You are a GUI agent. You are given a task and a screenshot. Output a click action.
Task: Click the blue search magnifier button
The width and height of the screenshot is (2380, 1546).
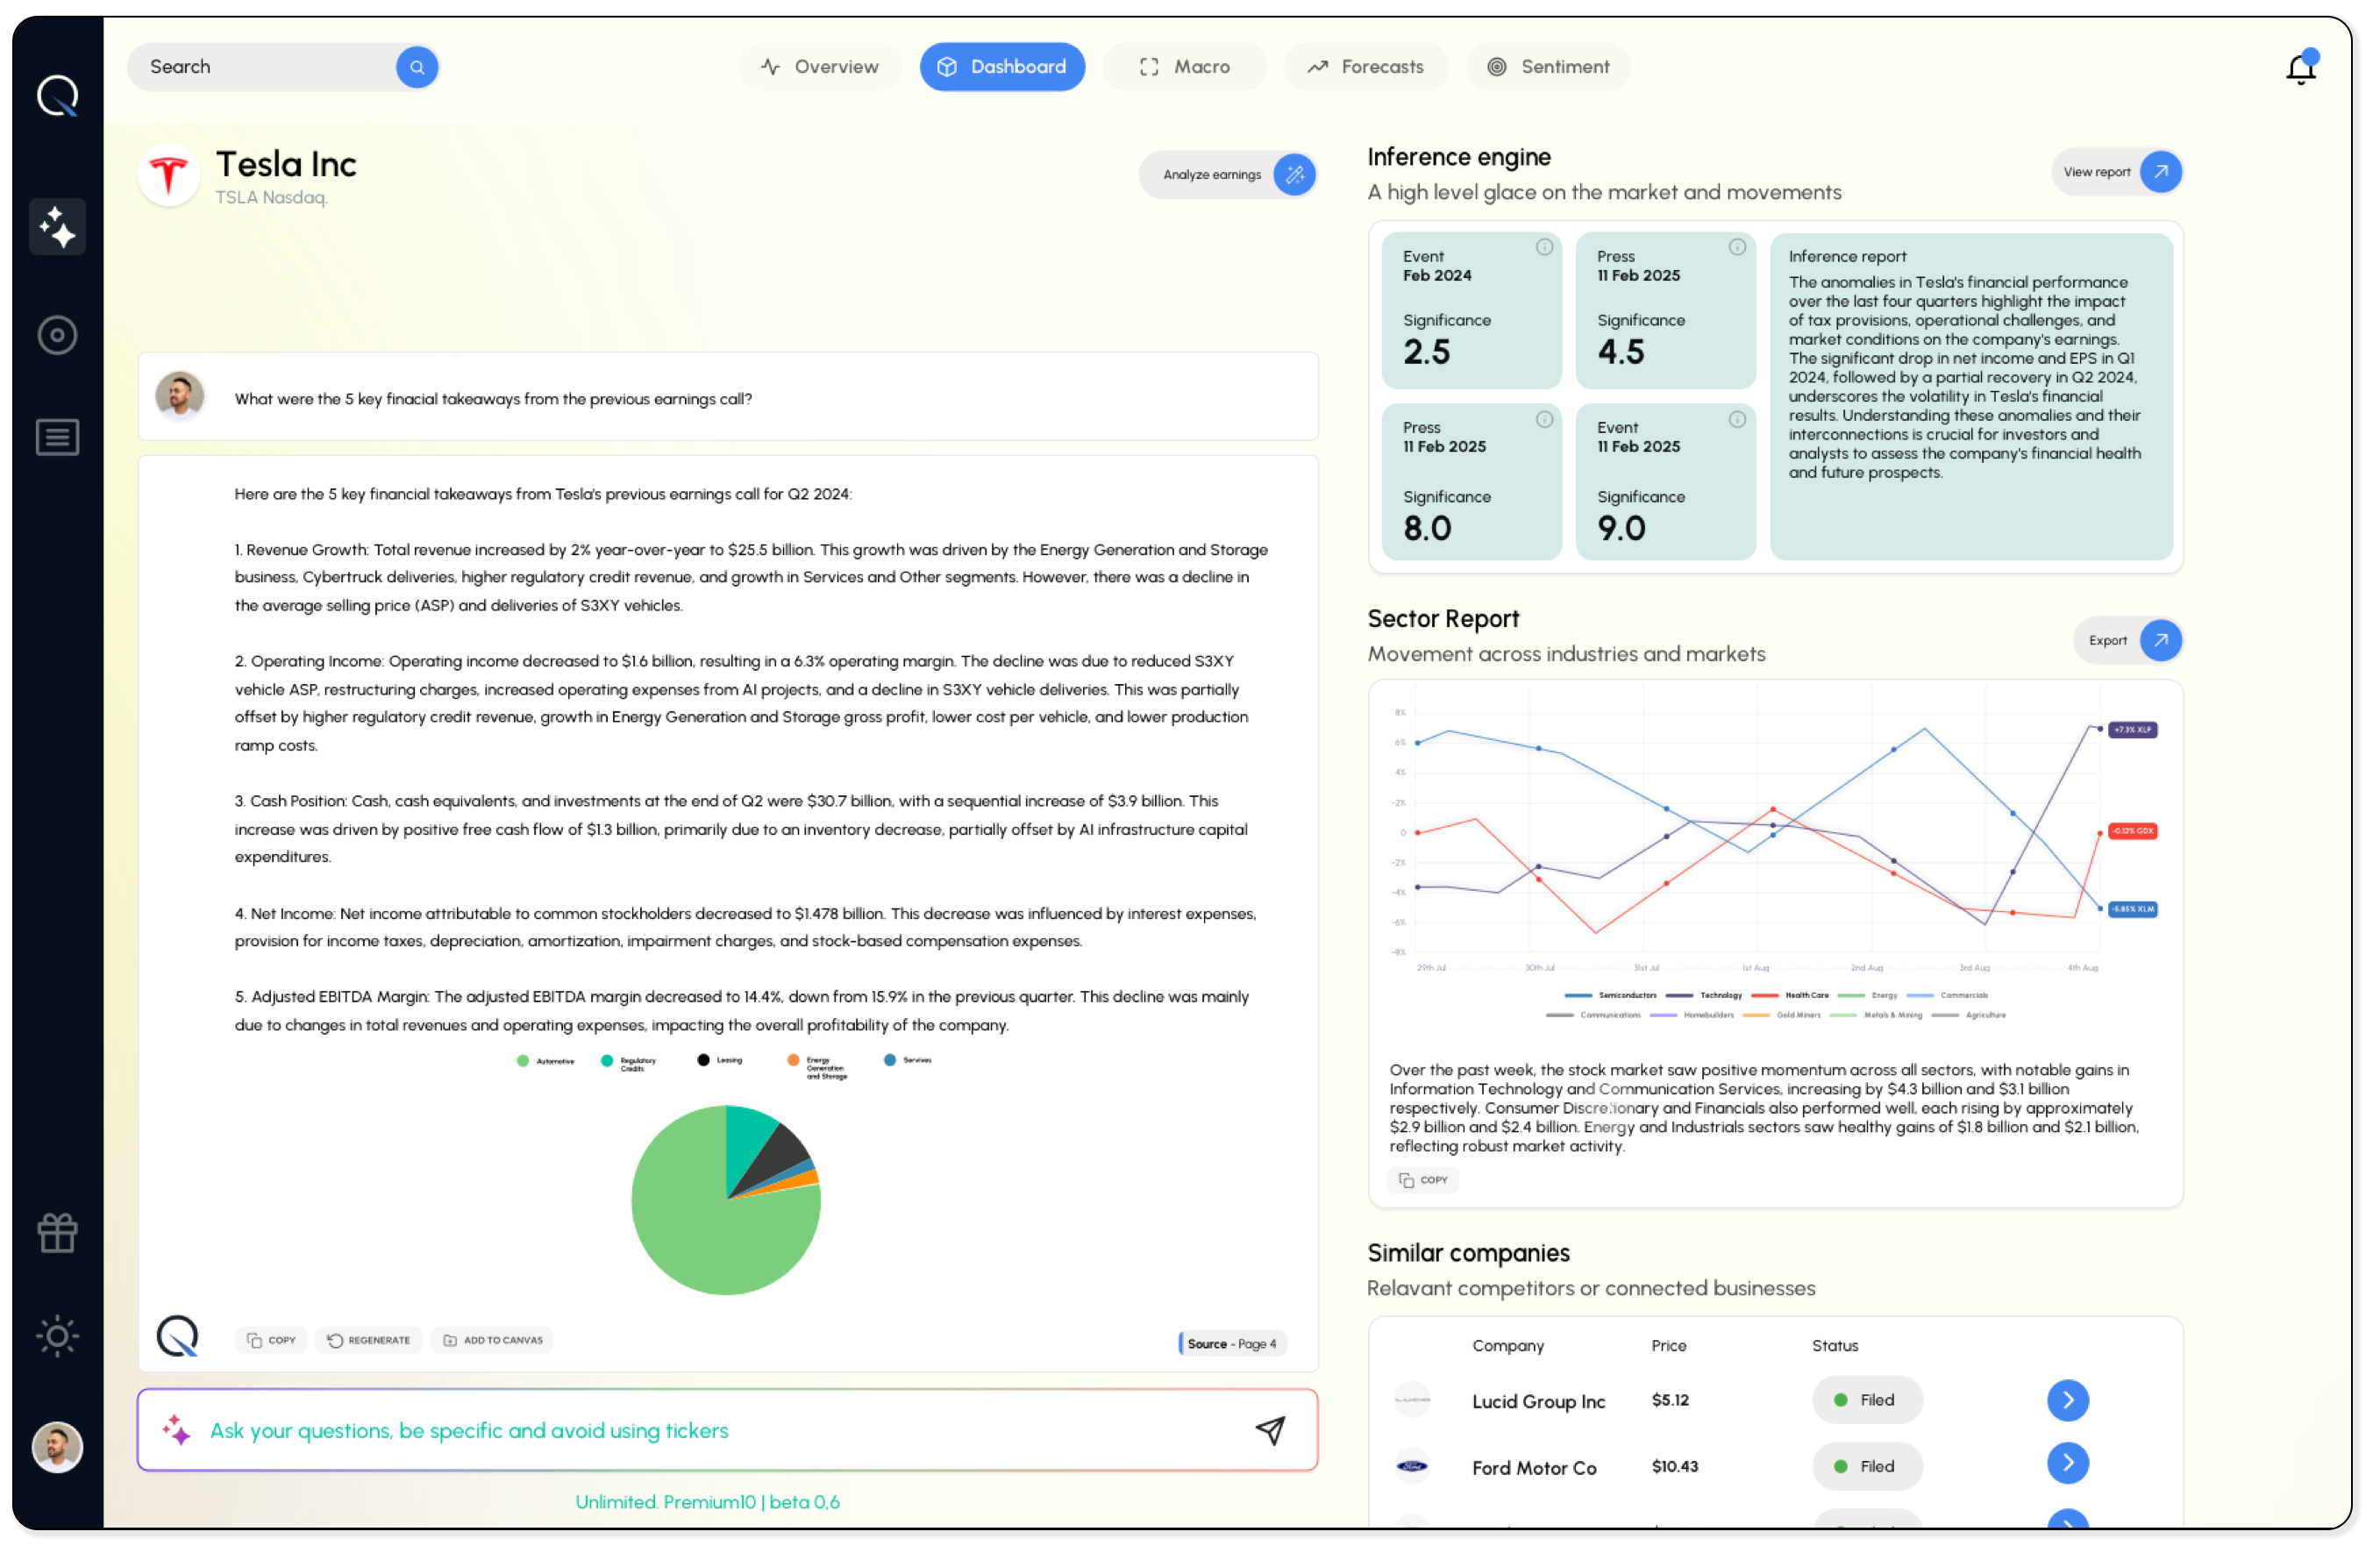pyautogui.click(x=417, y=67)
